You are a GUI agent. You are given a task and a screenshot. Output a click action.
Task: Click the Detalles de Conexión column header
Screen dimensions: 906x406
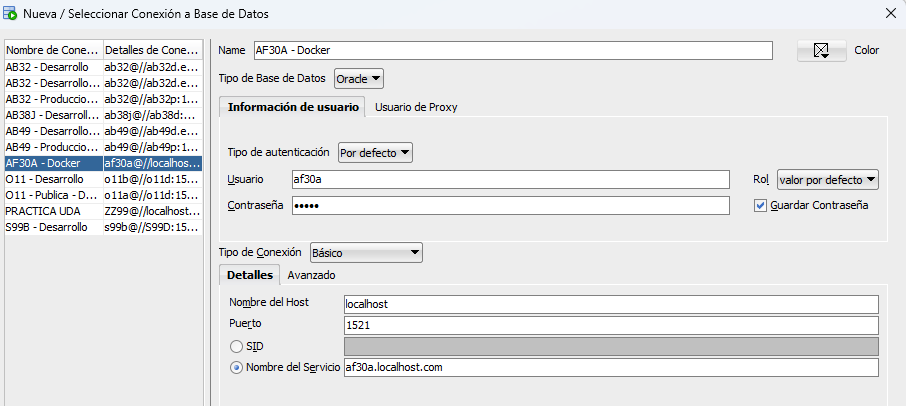pos(153,50)
